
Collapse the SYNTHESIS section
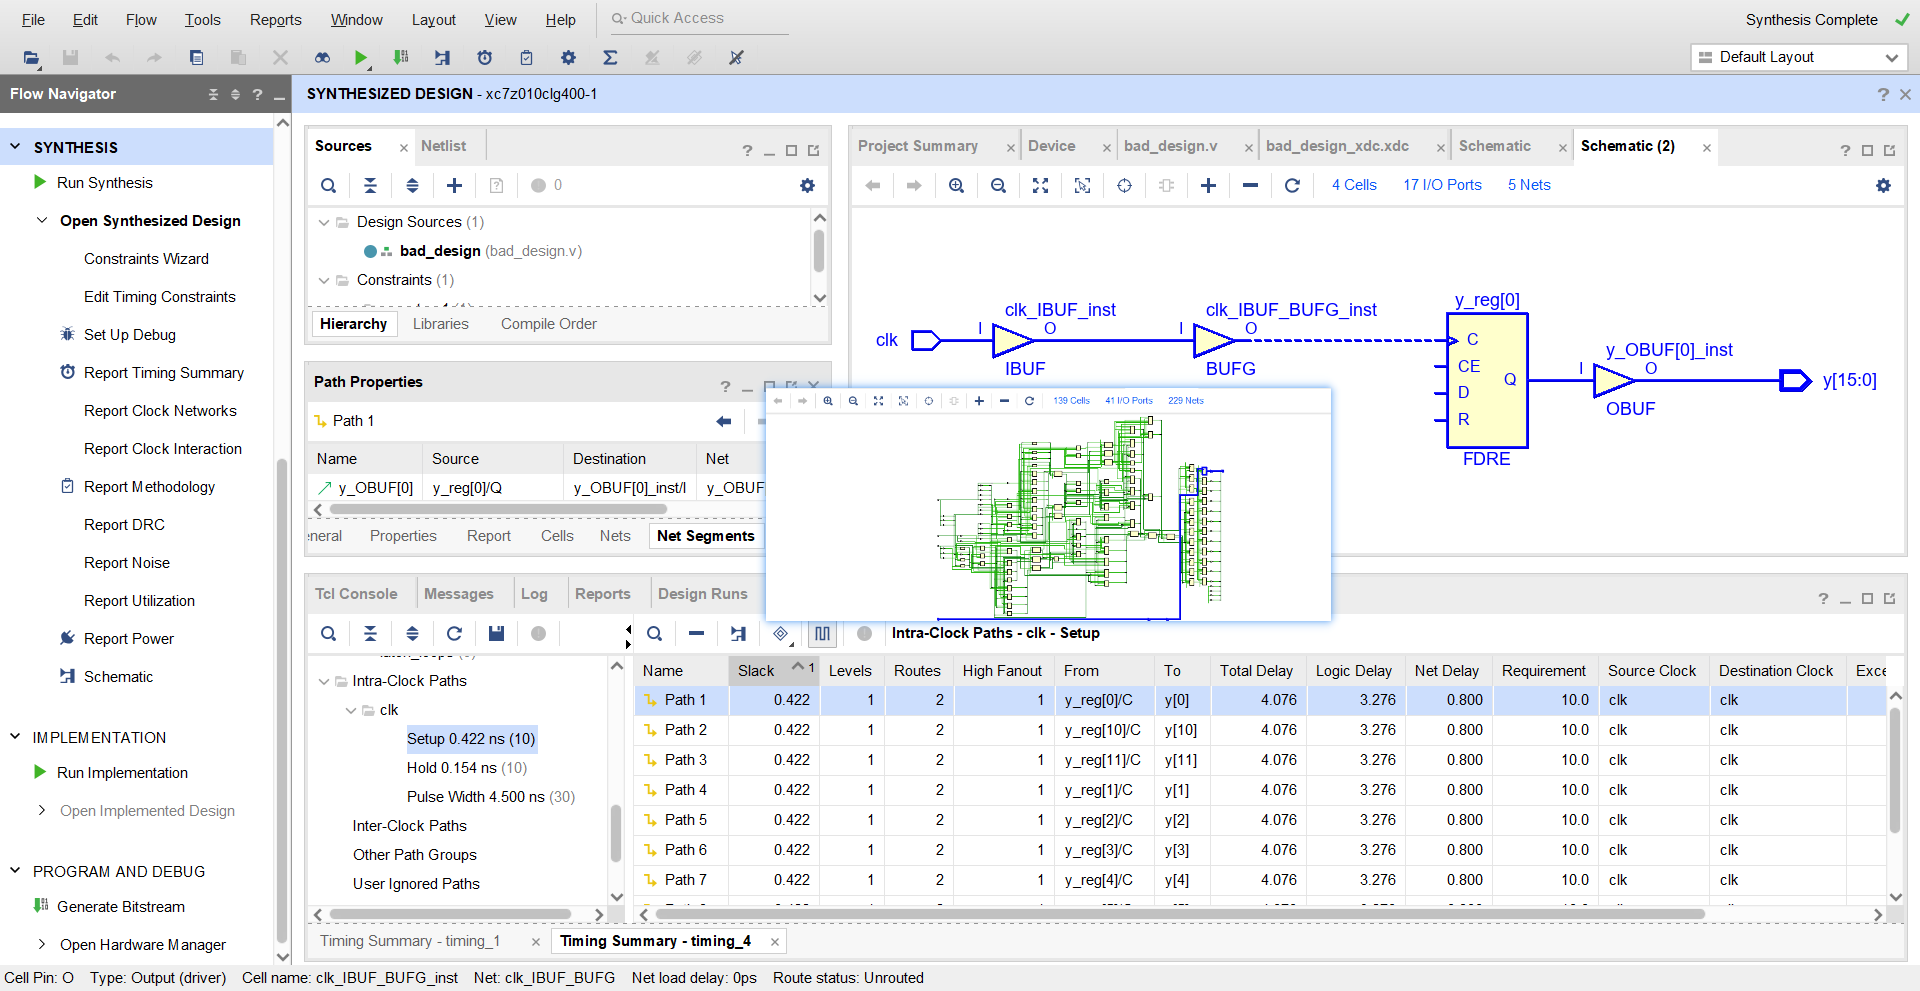pyautogui.click(x=15, y=147)
